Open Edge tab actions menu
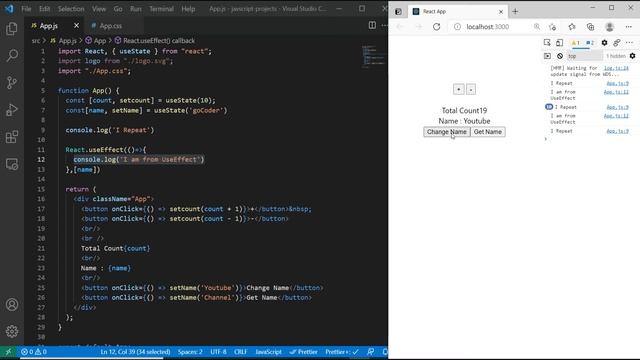 (398, 11)
